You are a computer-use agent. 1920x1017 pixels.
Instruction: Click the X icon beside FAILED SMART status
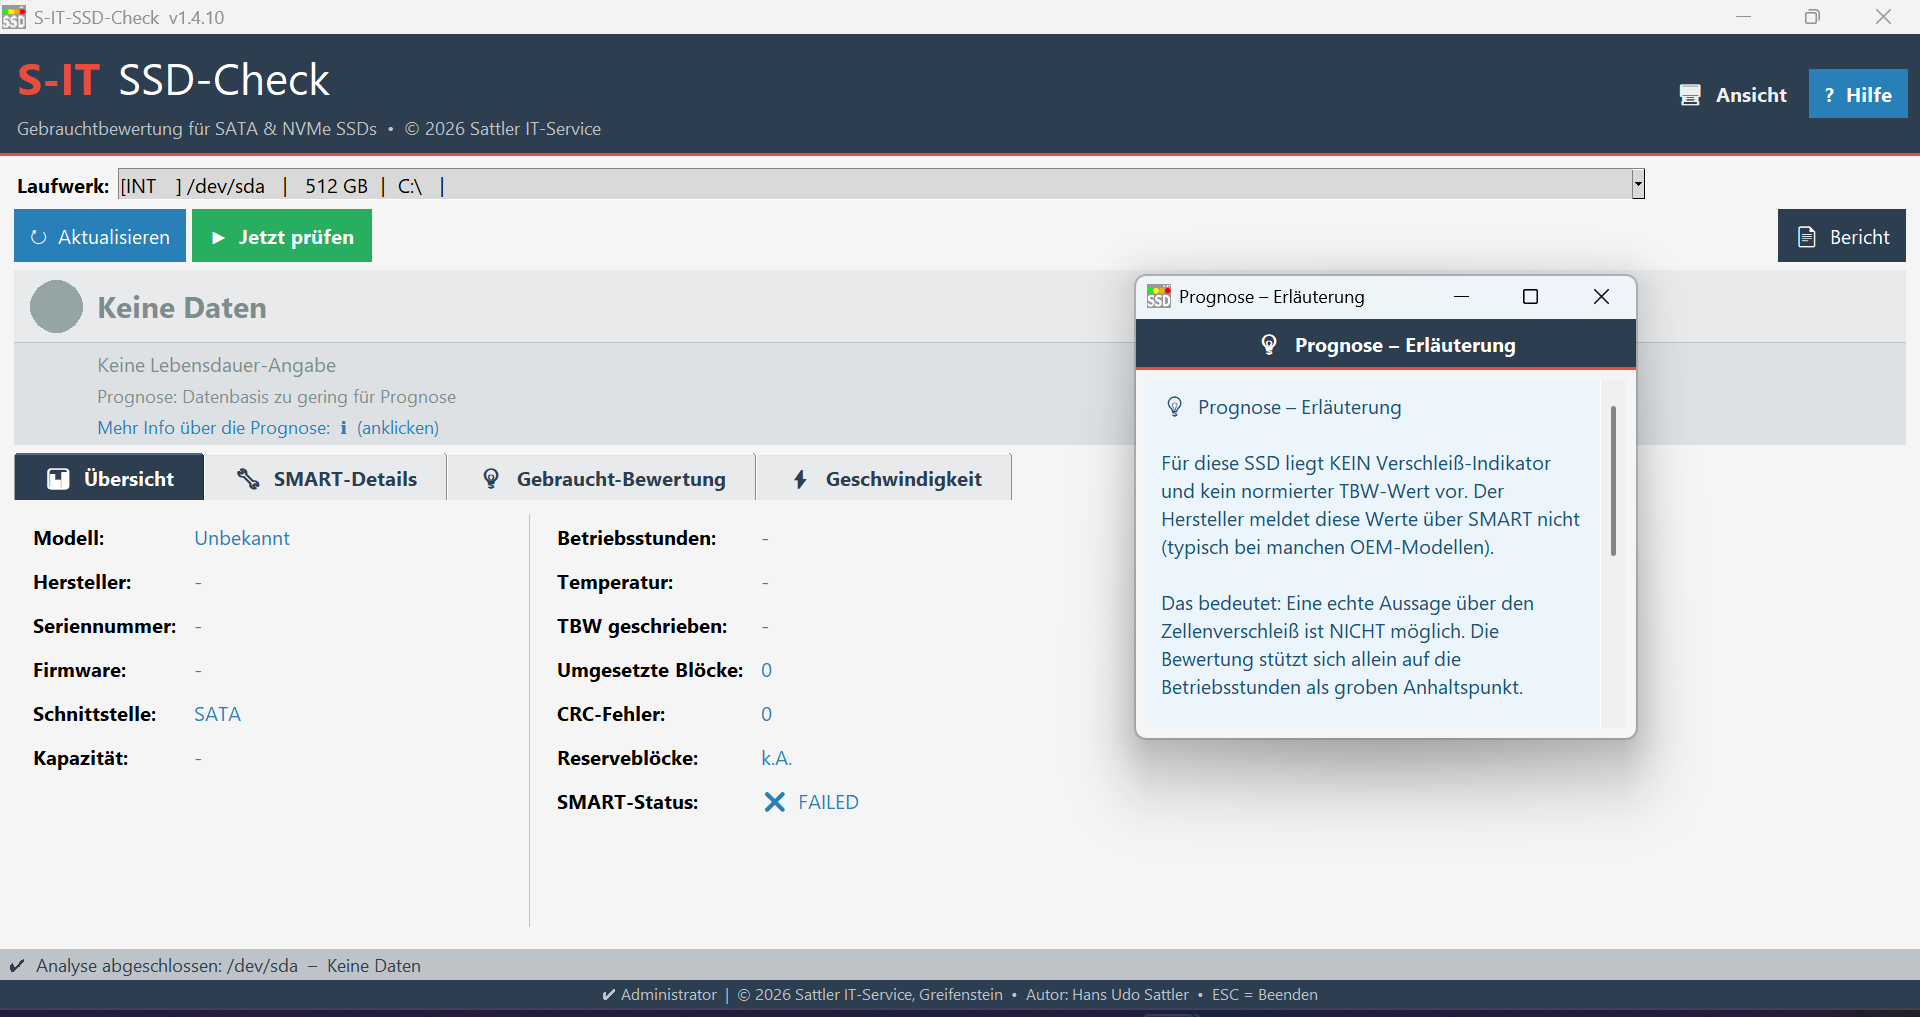774,802
